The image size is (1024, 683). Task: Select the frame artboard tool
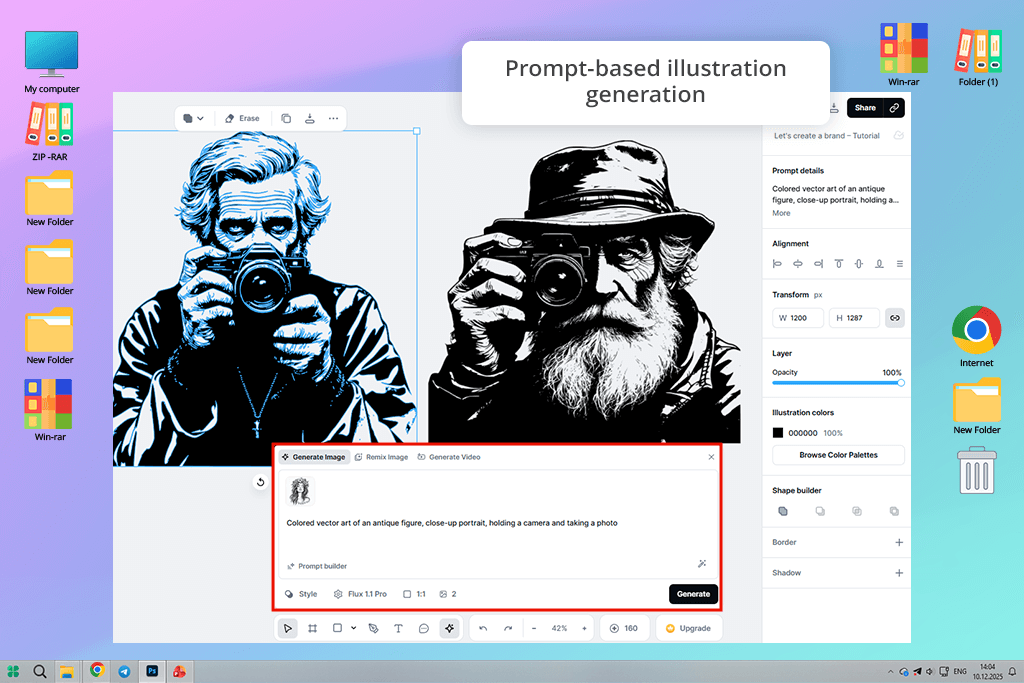313,628
